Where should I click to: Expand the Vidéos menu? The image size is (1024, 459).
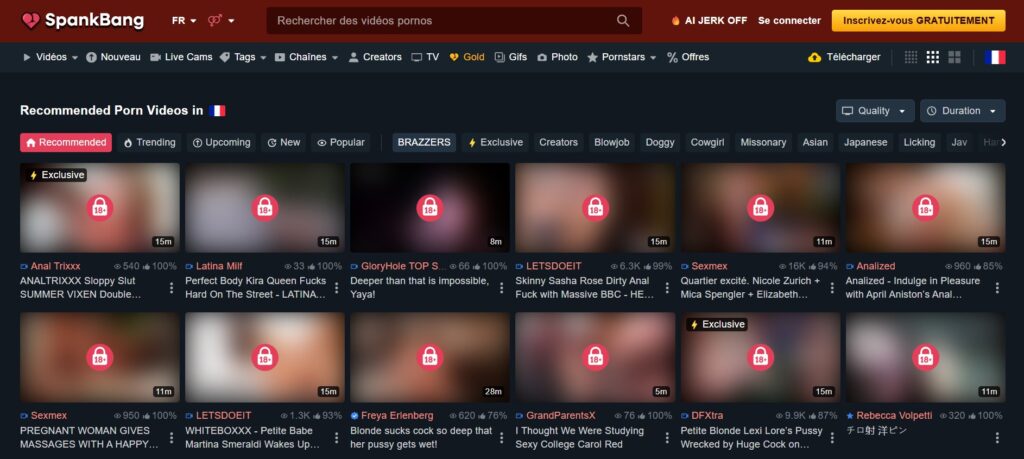[50, 57]
